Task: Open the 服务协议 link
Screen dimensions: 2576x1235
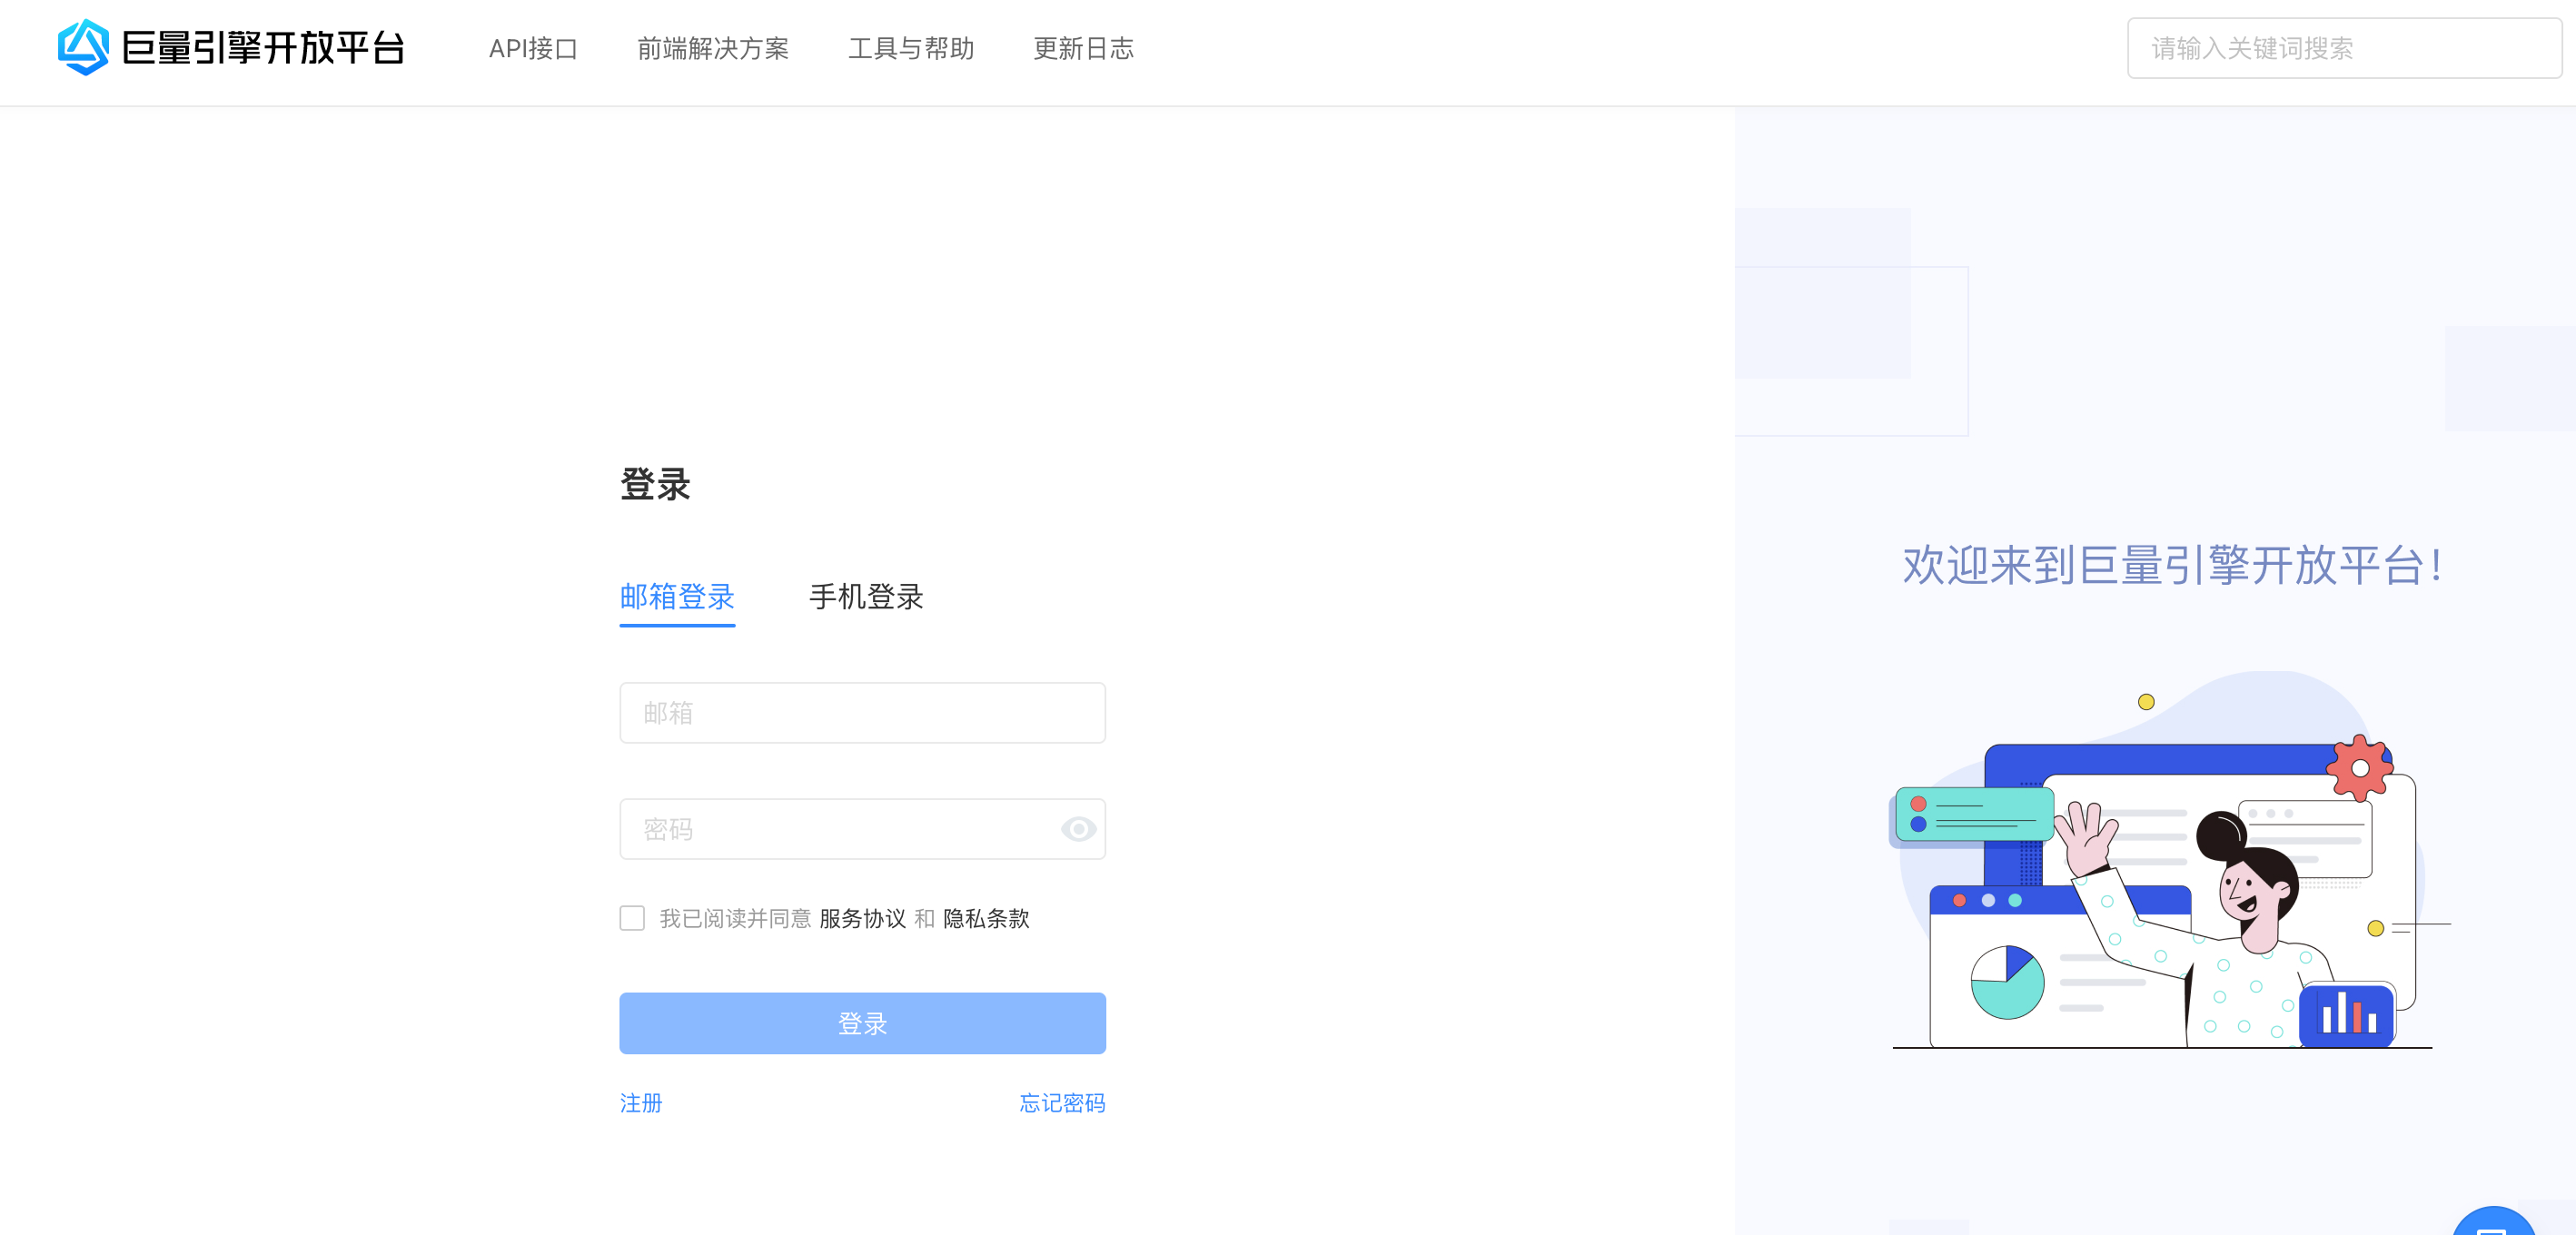Action: tap(862, 919)
